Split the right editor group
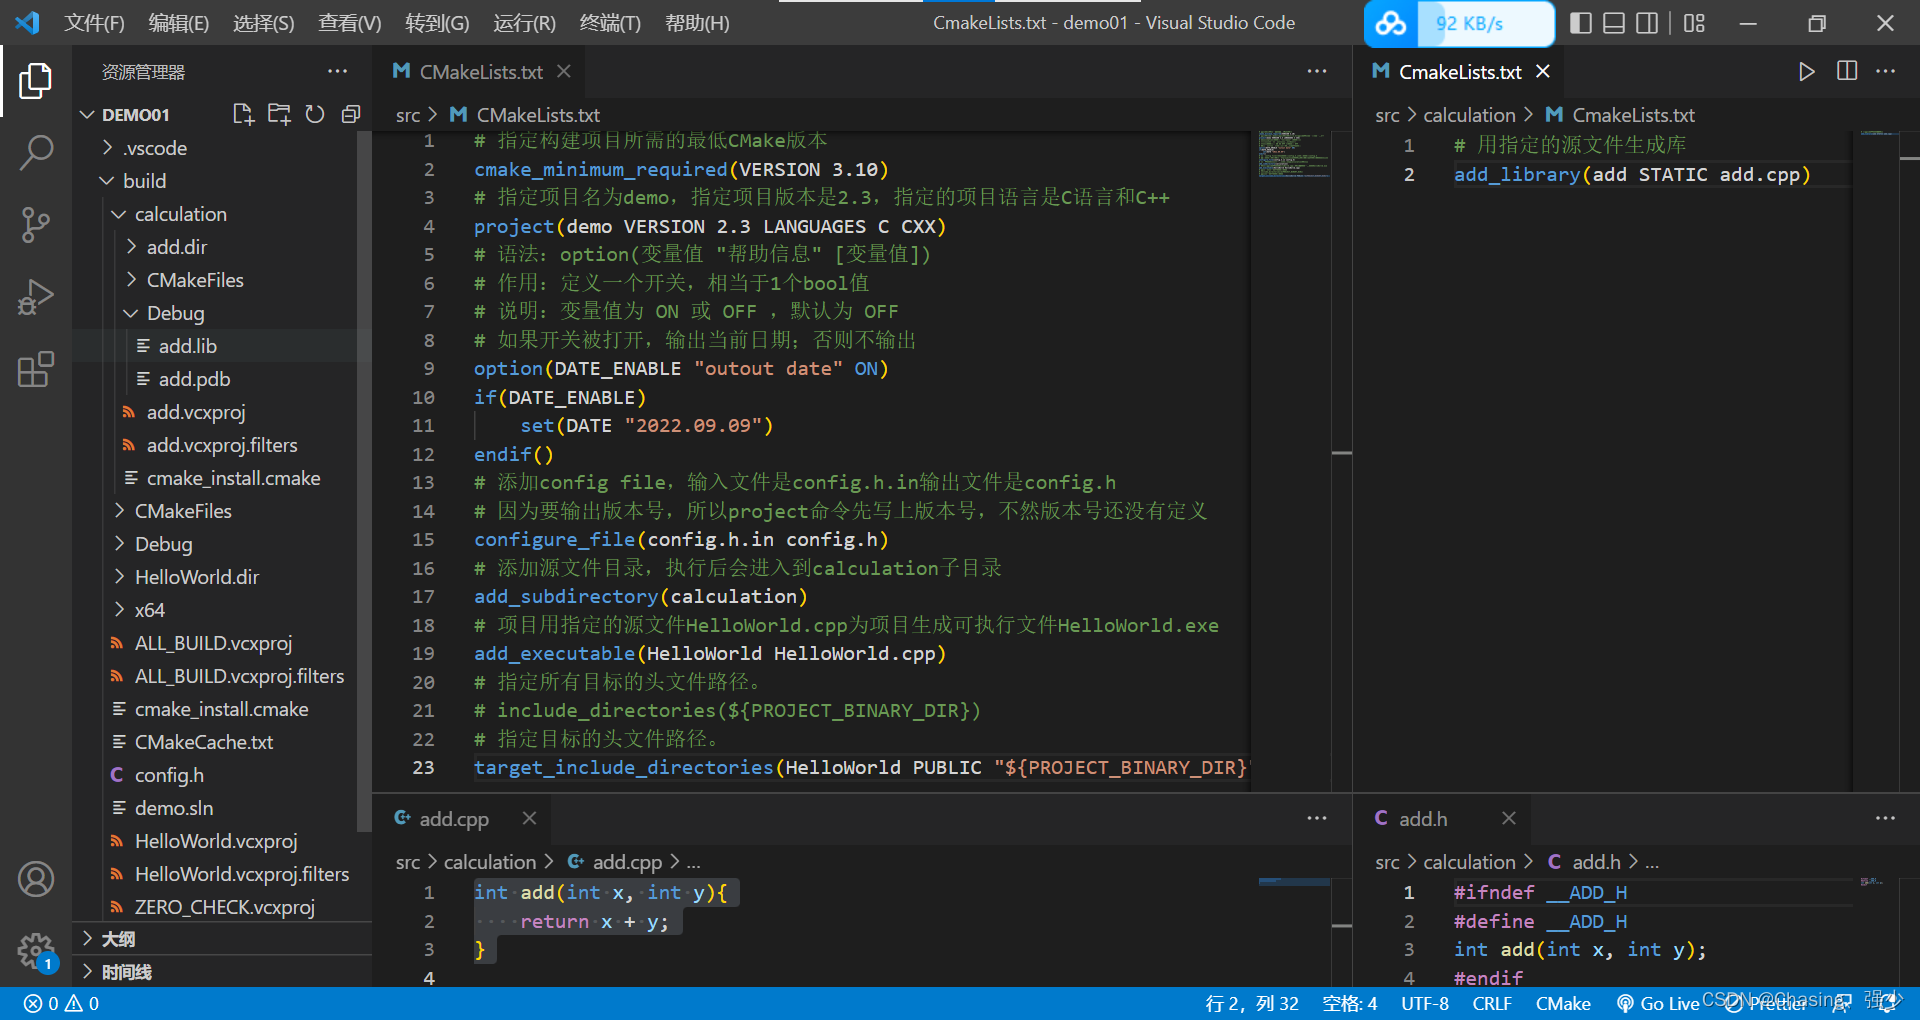The height and width of the screenshot is (1020, 1920). [1847, 71]
